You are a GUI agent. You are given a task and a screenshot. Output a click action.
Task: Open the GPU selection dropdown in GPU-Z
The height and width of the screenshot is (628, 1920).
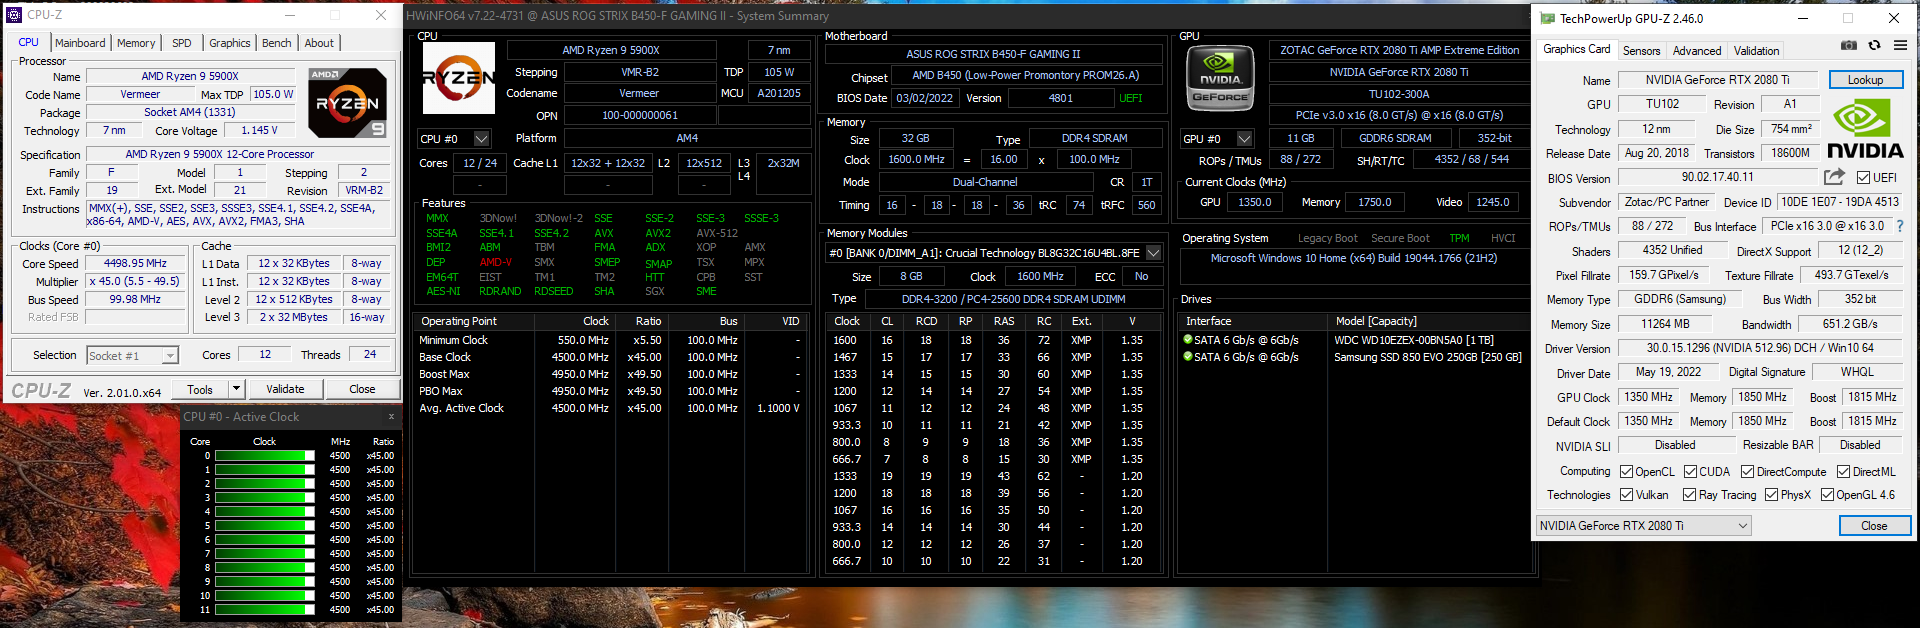[x=1643, y=526]
